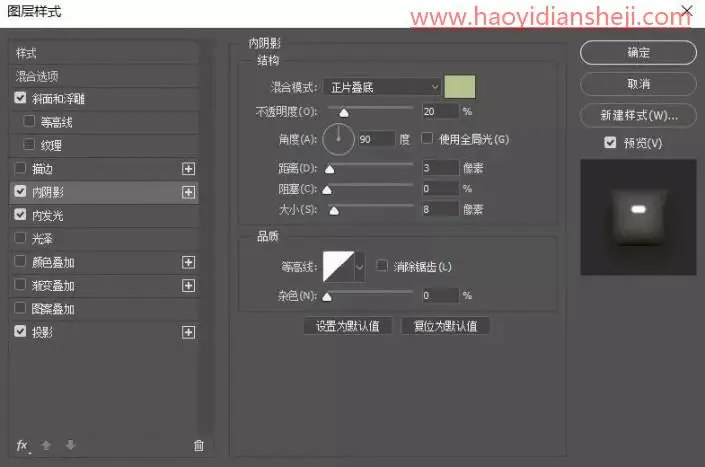Select the 内发光 row label
The image size is (705, 467).
click(x=48, y=216)
